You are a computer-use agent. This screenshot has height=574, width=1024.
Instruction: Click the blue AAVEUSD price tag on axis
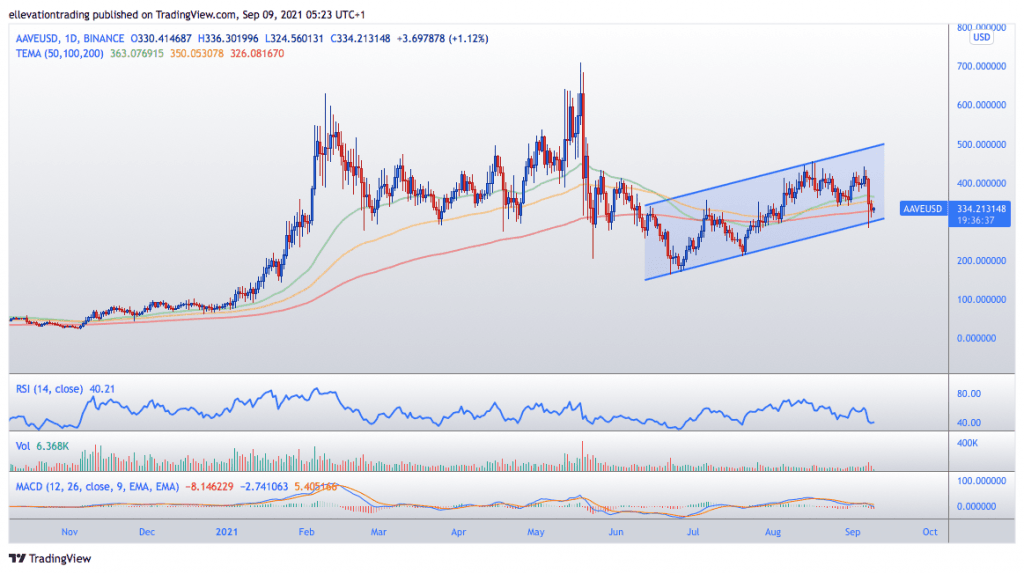click(921, 208)
